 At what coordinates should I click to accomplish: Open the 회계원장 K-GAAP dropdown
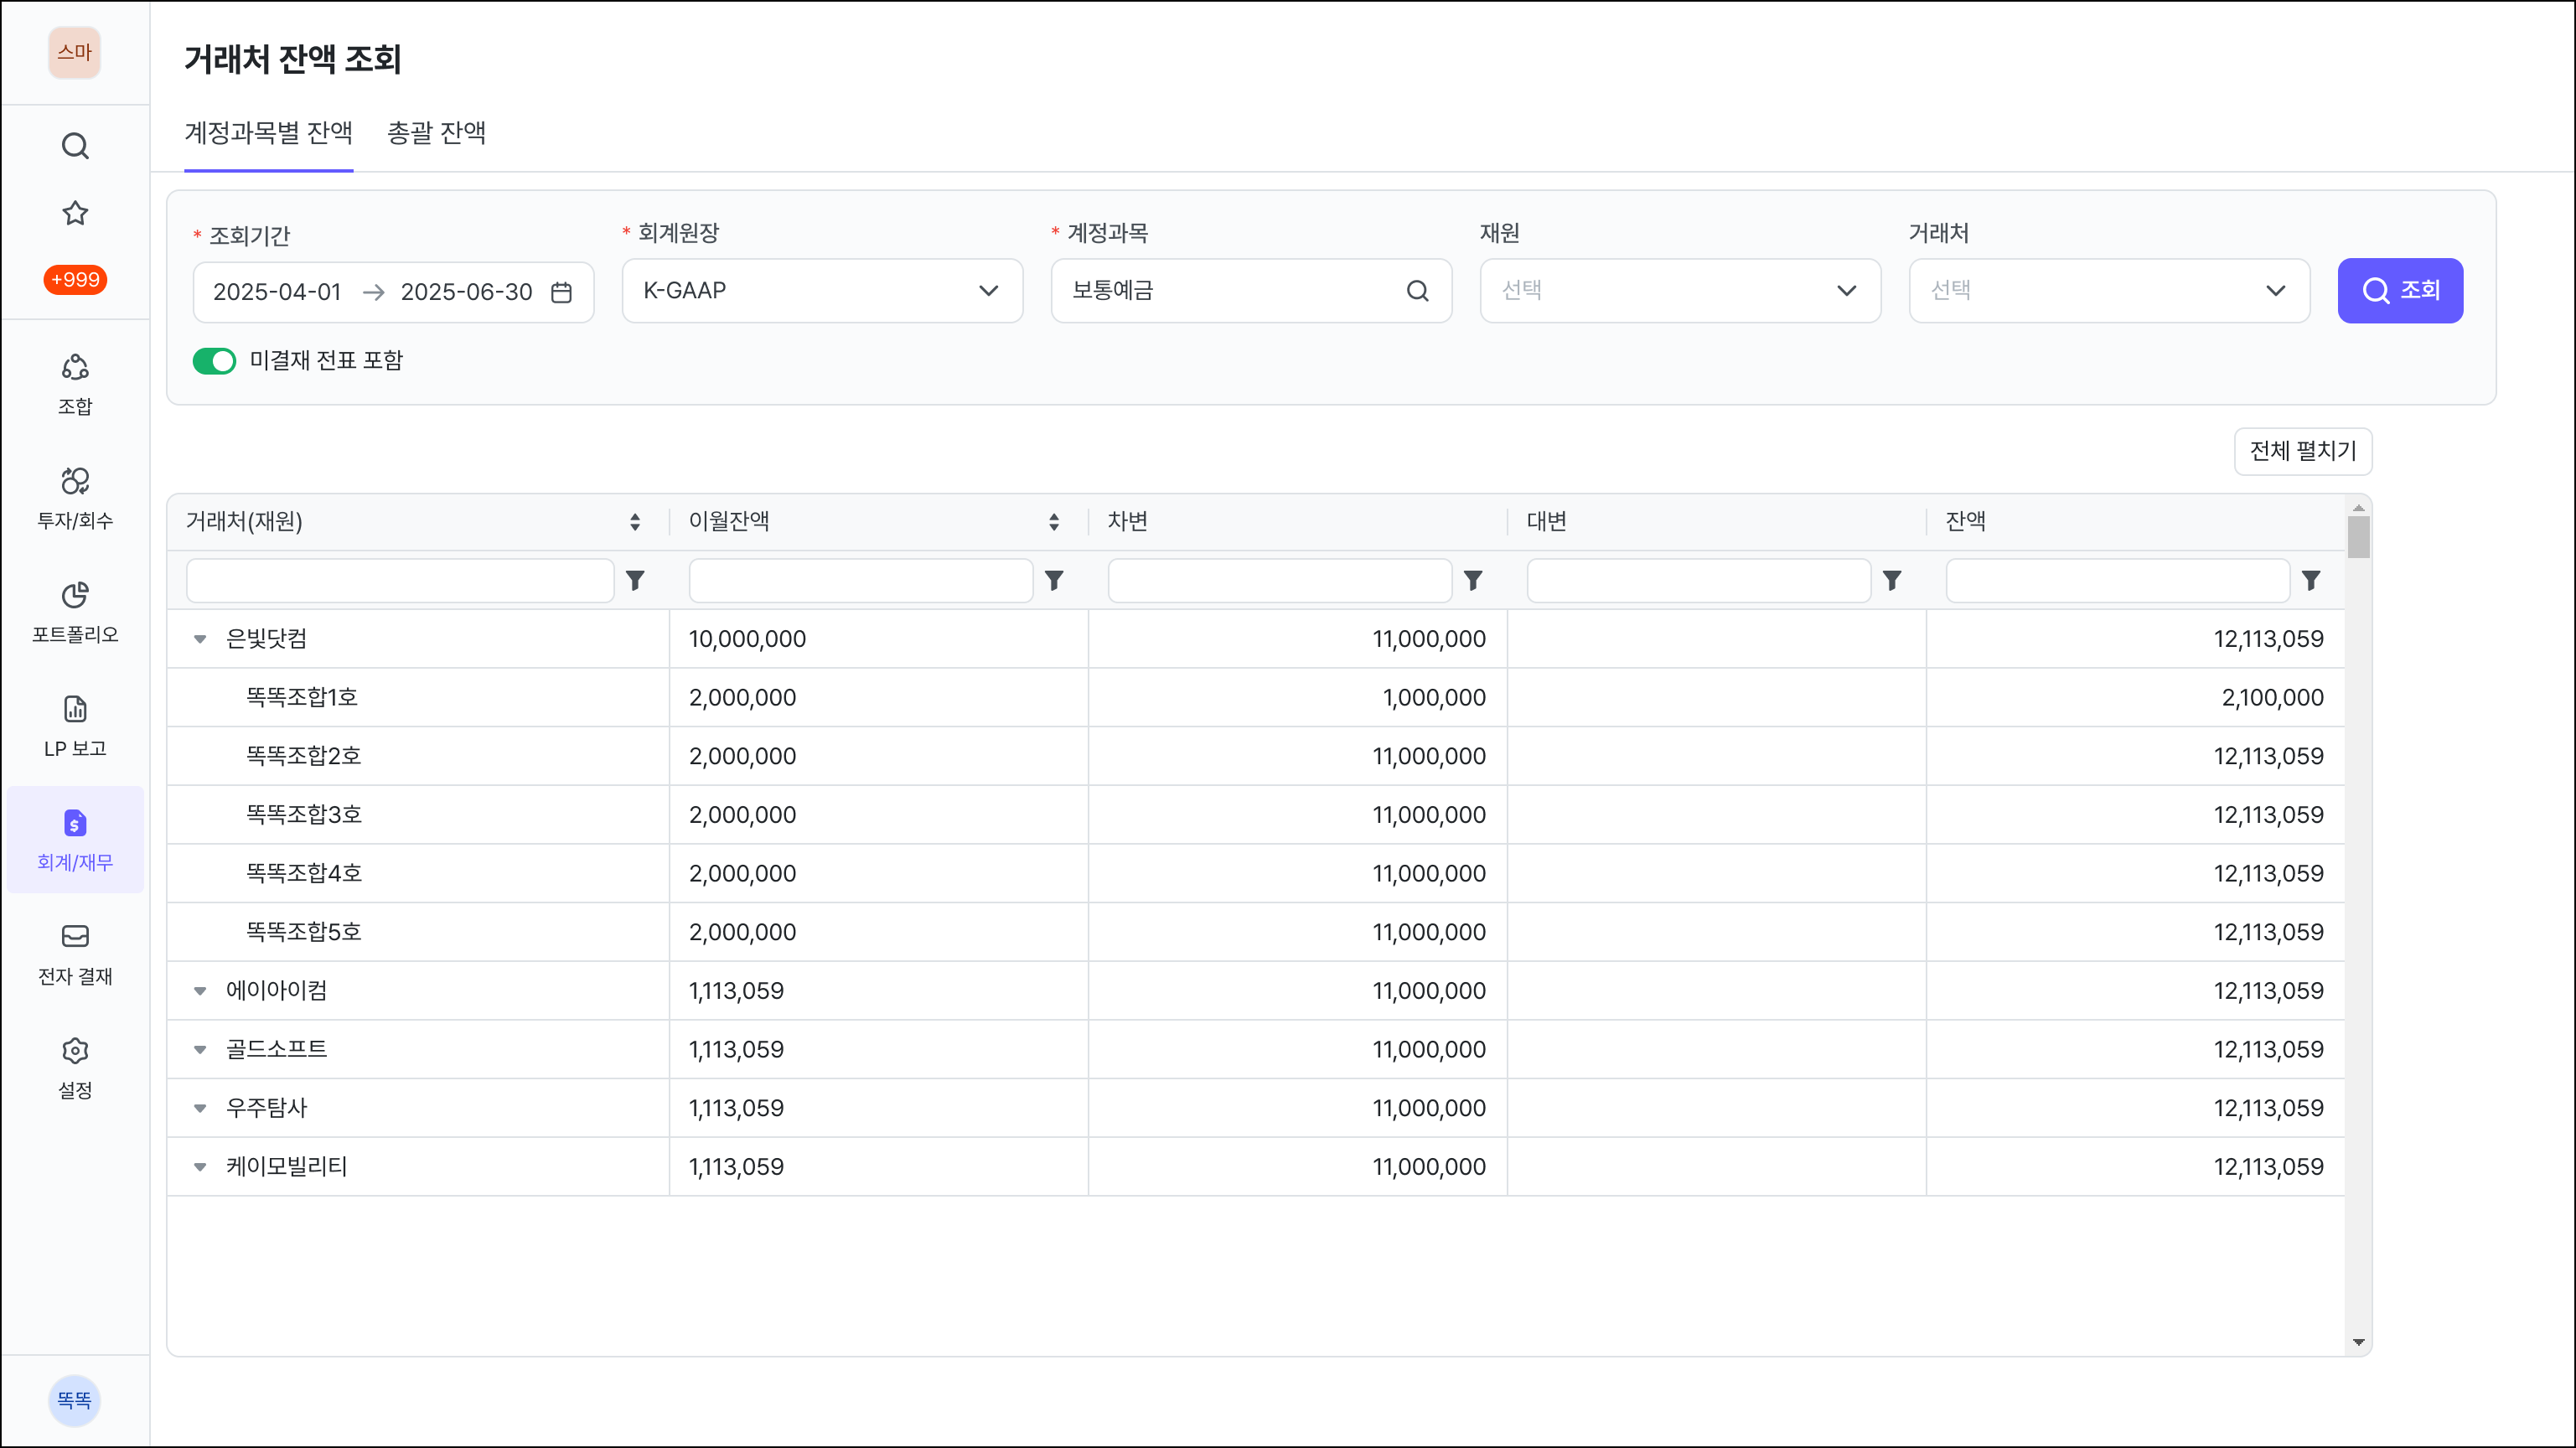(822, 291)
